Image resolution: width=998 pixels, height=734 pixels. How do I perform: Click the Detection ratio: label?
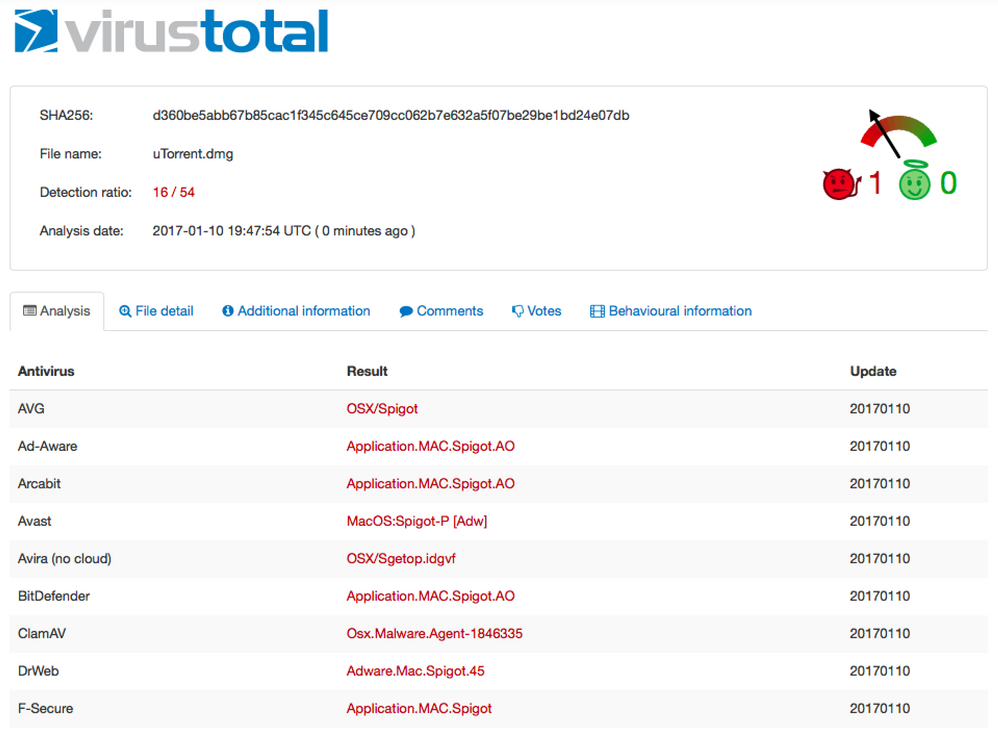point(85,192)
